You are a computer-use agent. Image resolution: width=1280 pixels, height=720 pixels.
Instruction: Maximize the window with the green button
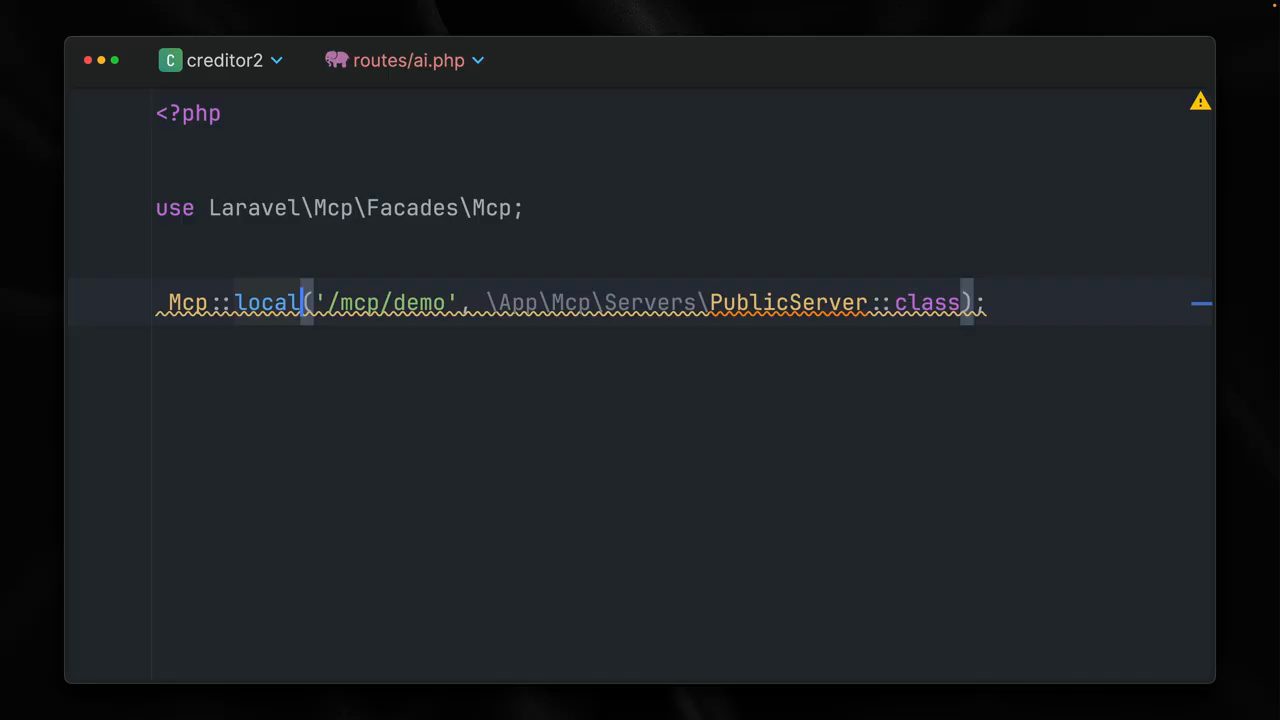point(115,60)
